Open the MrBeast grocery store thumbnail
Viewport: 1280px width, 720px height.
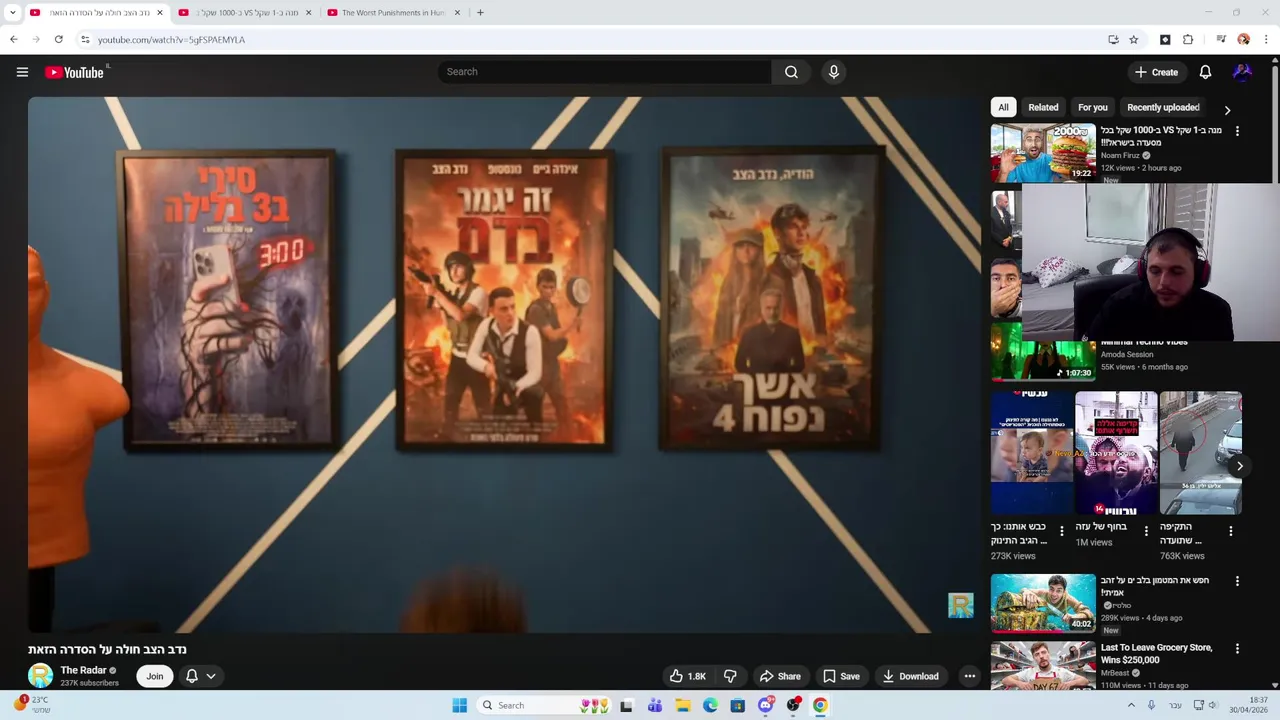(x=1043, y=666)
